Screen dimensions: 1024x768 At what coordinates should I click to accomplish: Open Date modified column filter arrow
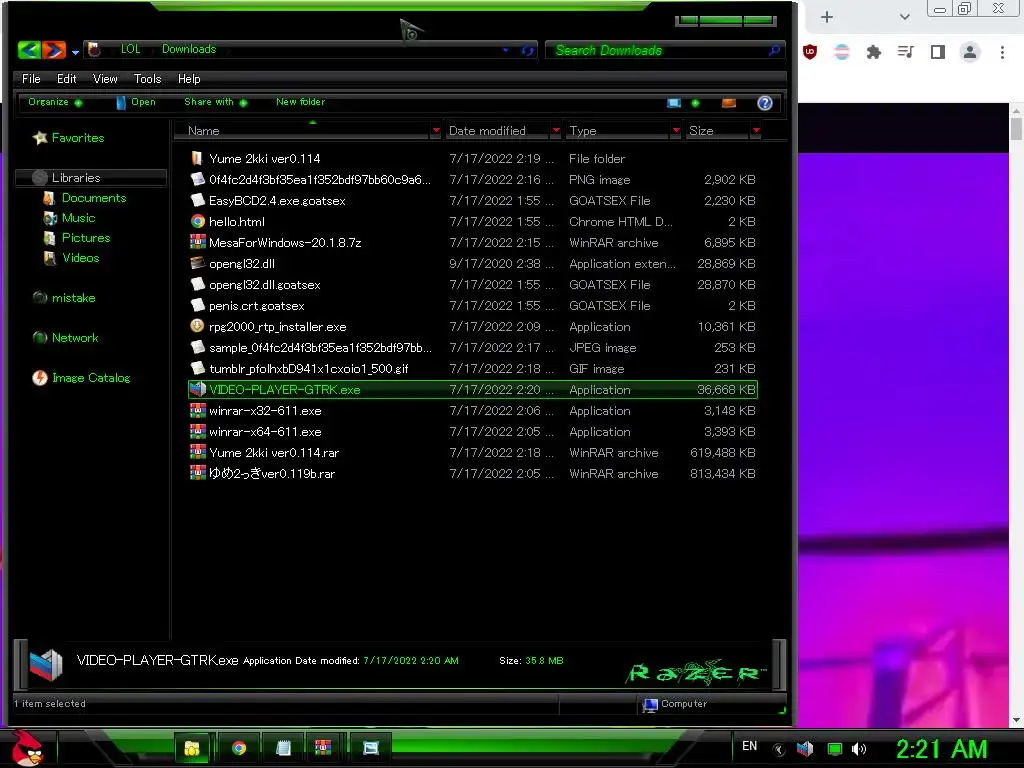point(556,131)
